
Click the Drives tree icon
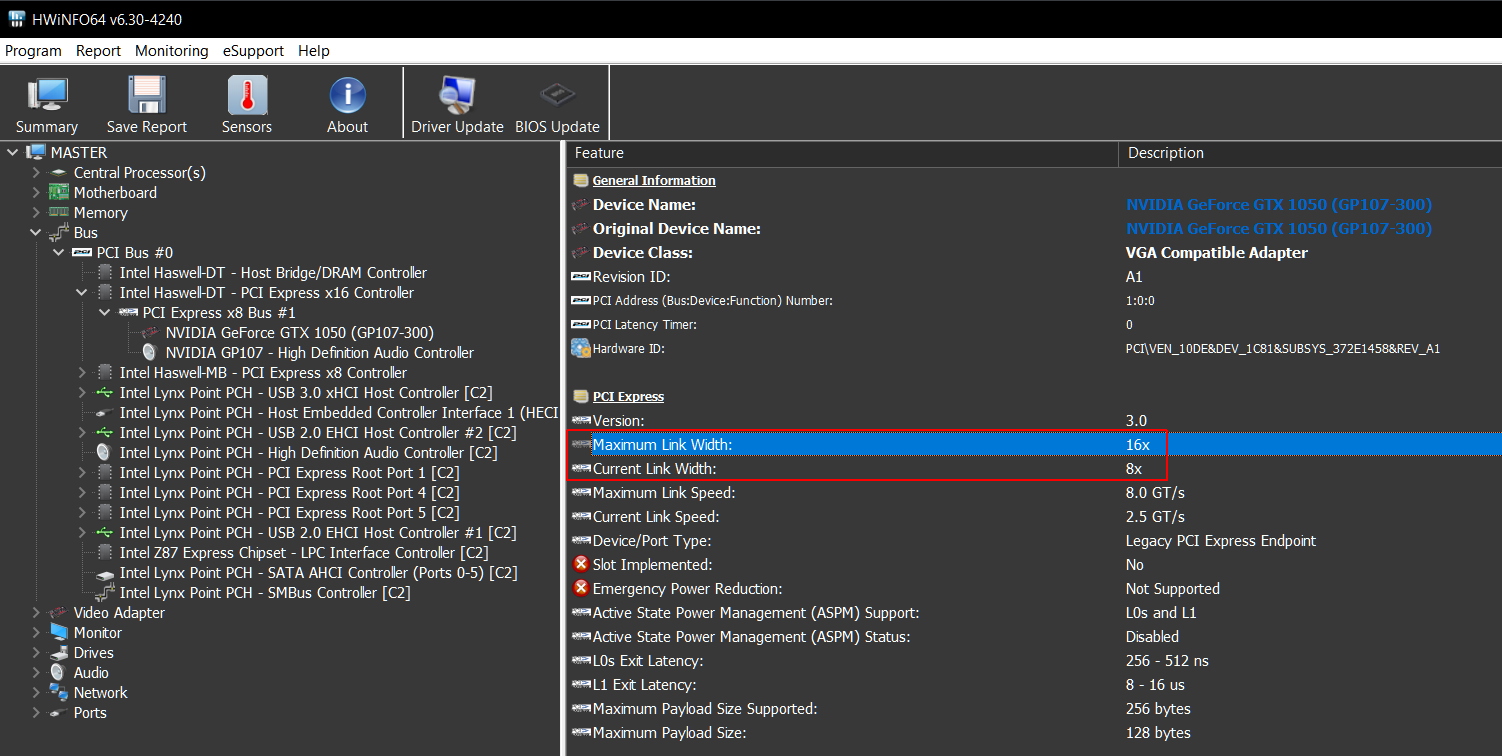59,652
